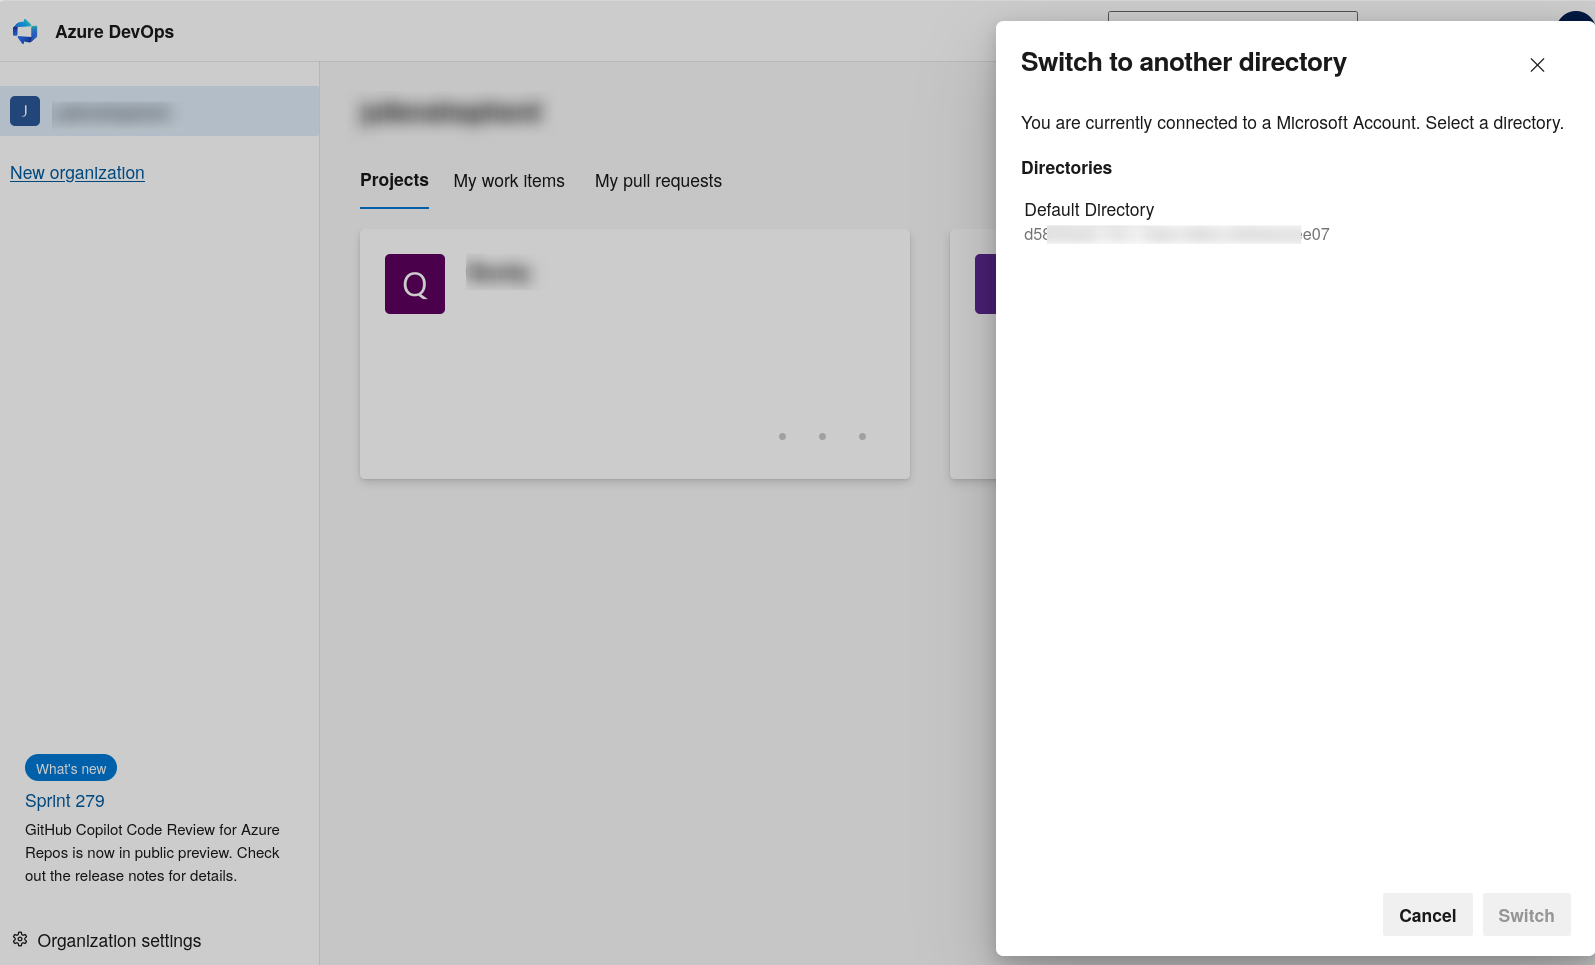
Task: Click the Azure DevOps header title
Action: [114, 32]
